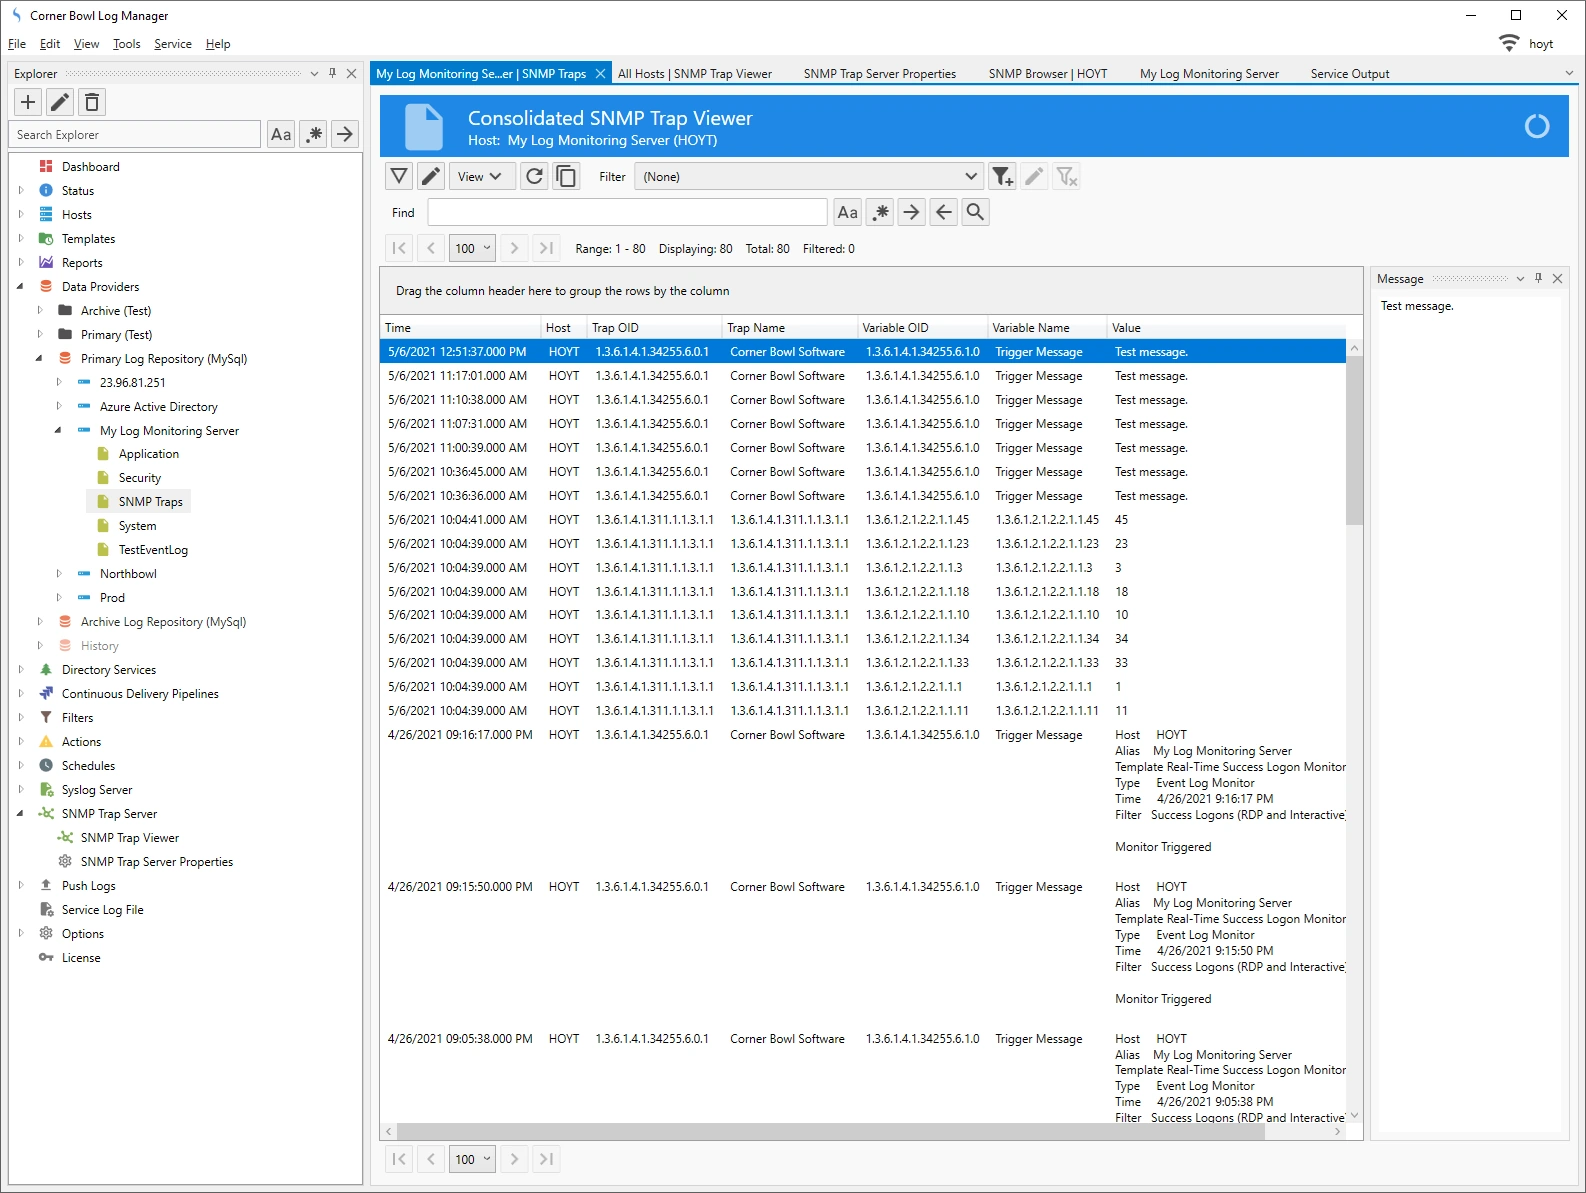Open the Tools menu
Screen dimensions: 1586x1193
pos(126,44)
